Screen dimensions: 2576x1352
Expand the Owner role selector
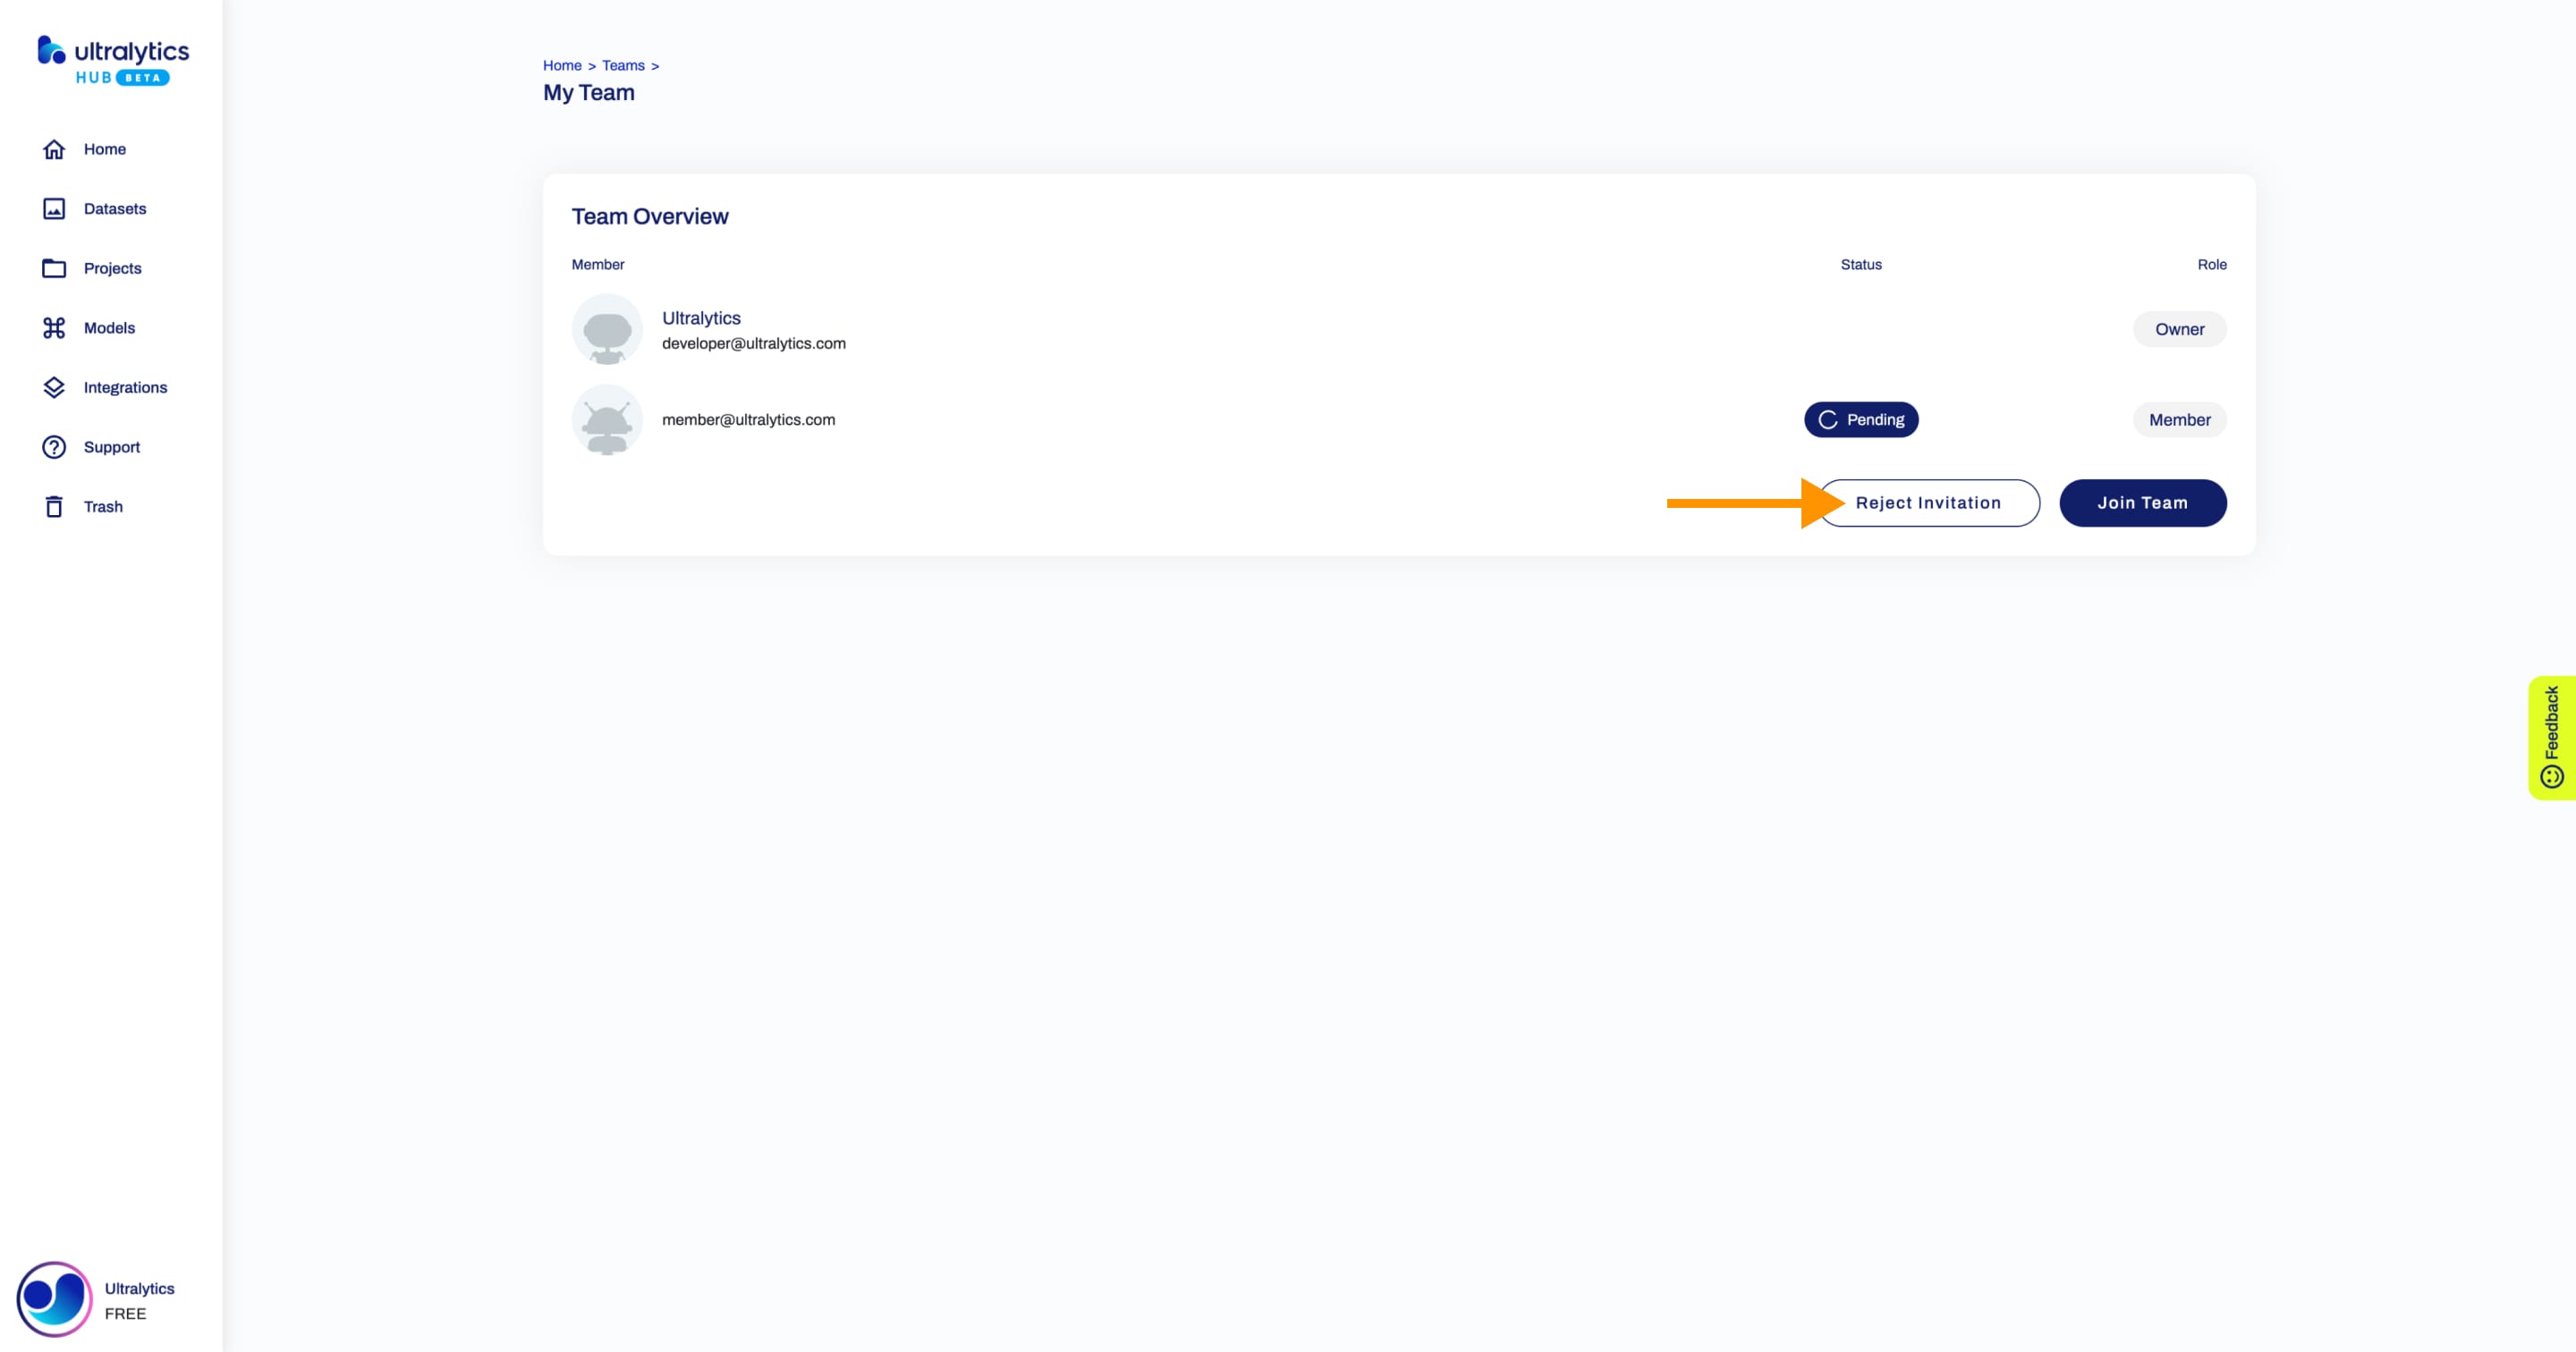[x=2179, y=329]
